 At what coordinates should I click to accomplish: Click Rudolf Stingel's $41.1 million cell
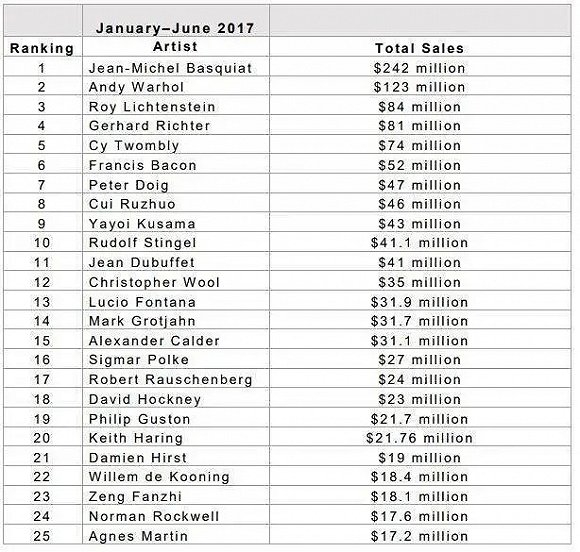[420, 242]
